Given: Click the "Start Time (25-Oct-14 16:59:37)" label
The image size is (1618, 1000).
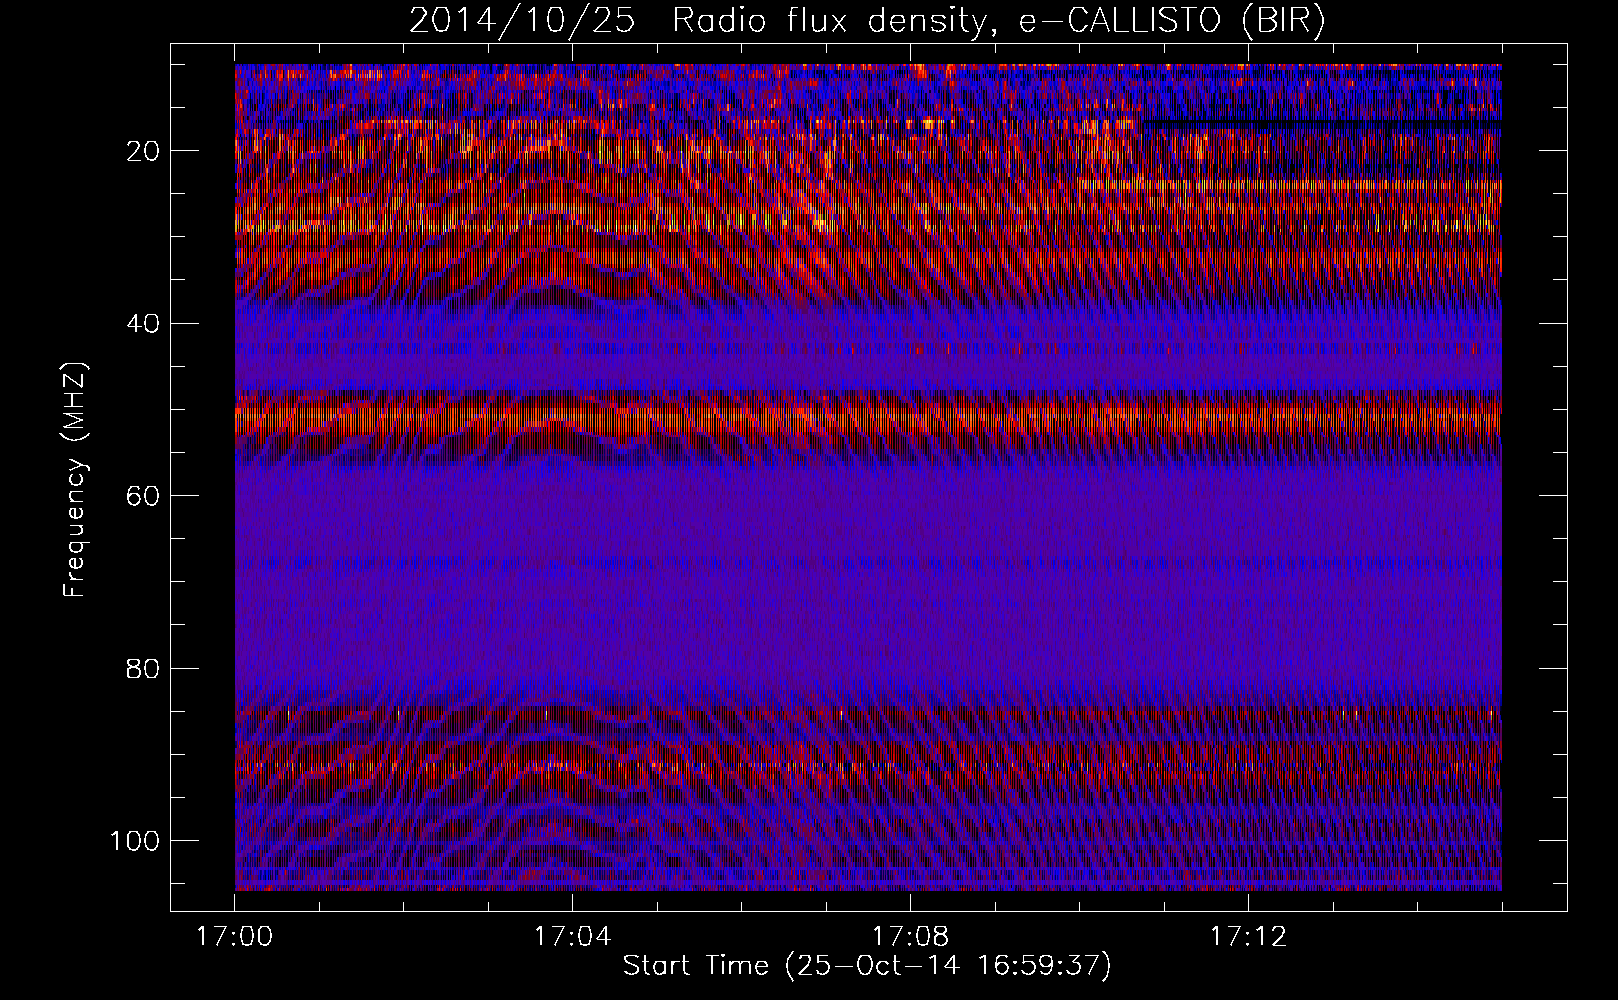Looking at the screenshot, I should [x=867, y=966].
